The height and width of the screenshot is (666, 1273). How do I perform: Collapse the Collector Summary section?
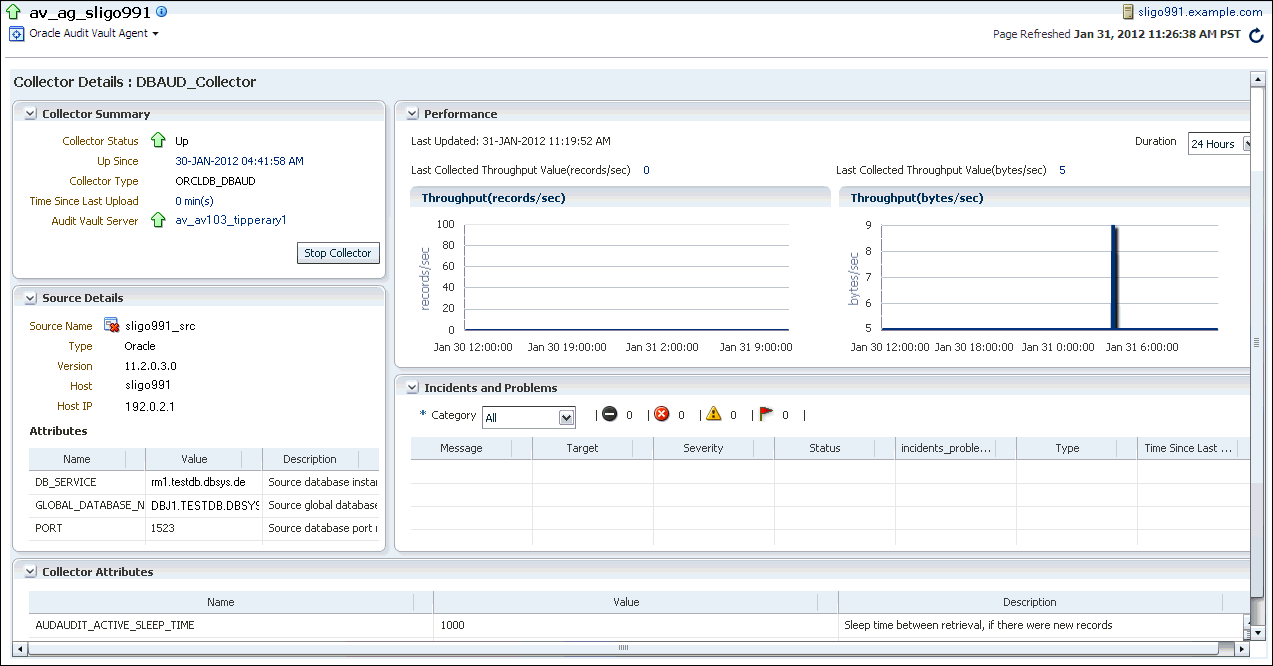tap(30, 114)
